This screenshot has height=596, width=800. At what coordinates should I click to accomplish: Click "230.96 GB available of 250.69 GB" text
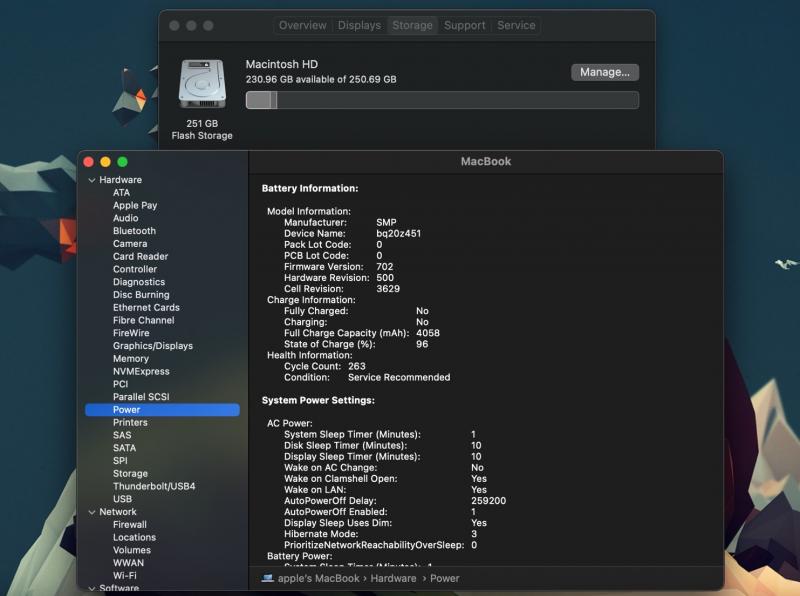[321, 80]
